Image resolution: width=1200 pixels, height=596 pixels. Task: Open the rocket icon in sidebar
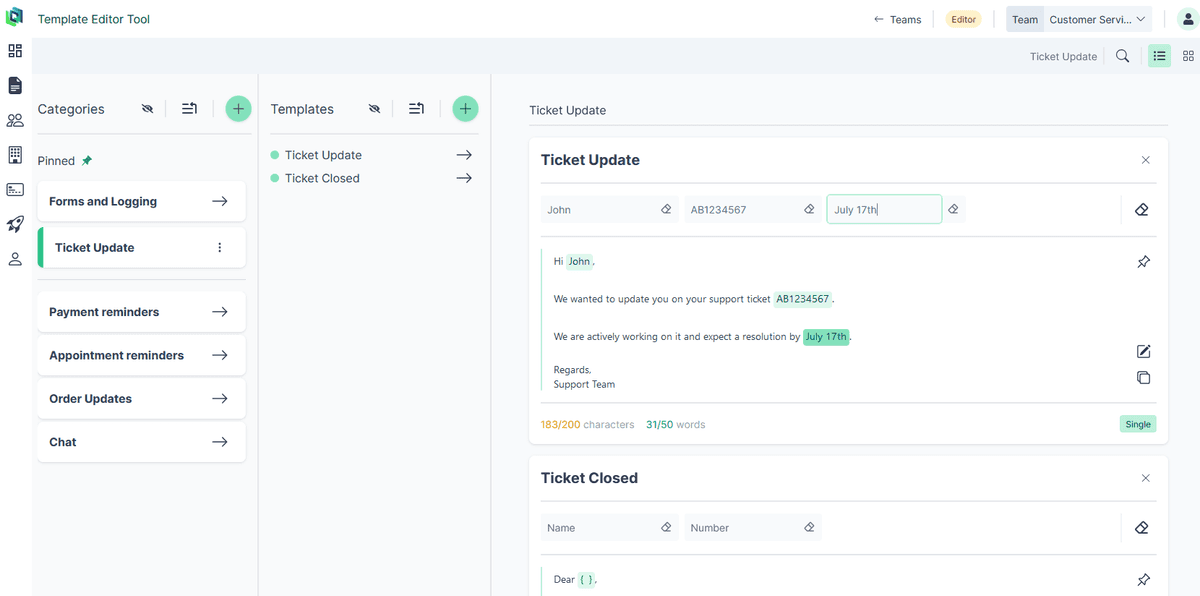15,224
